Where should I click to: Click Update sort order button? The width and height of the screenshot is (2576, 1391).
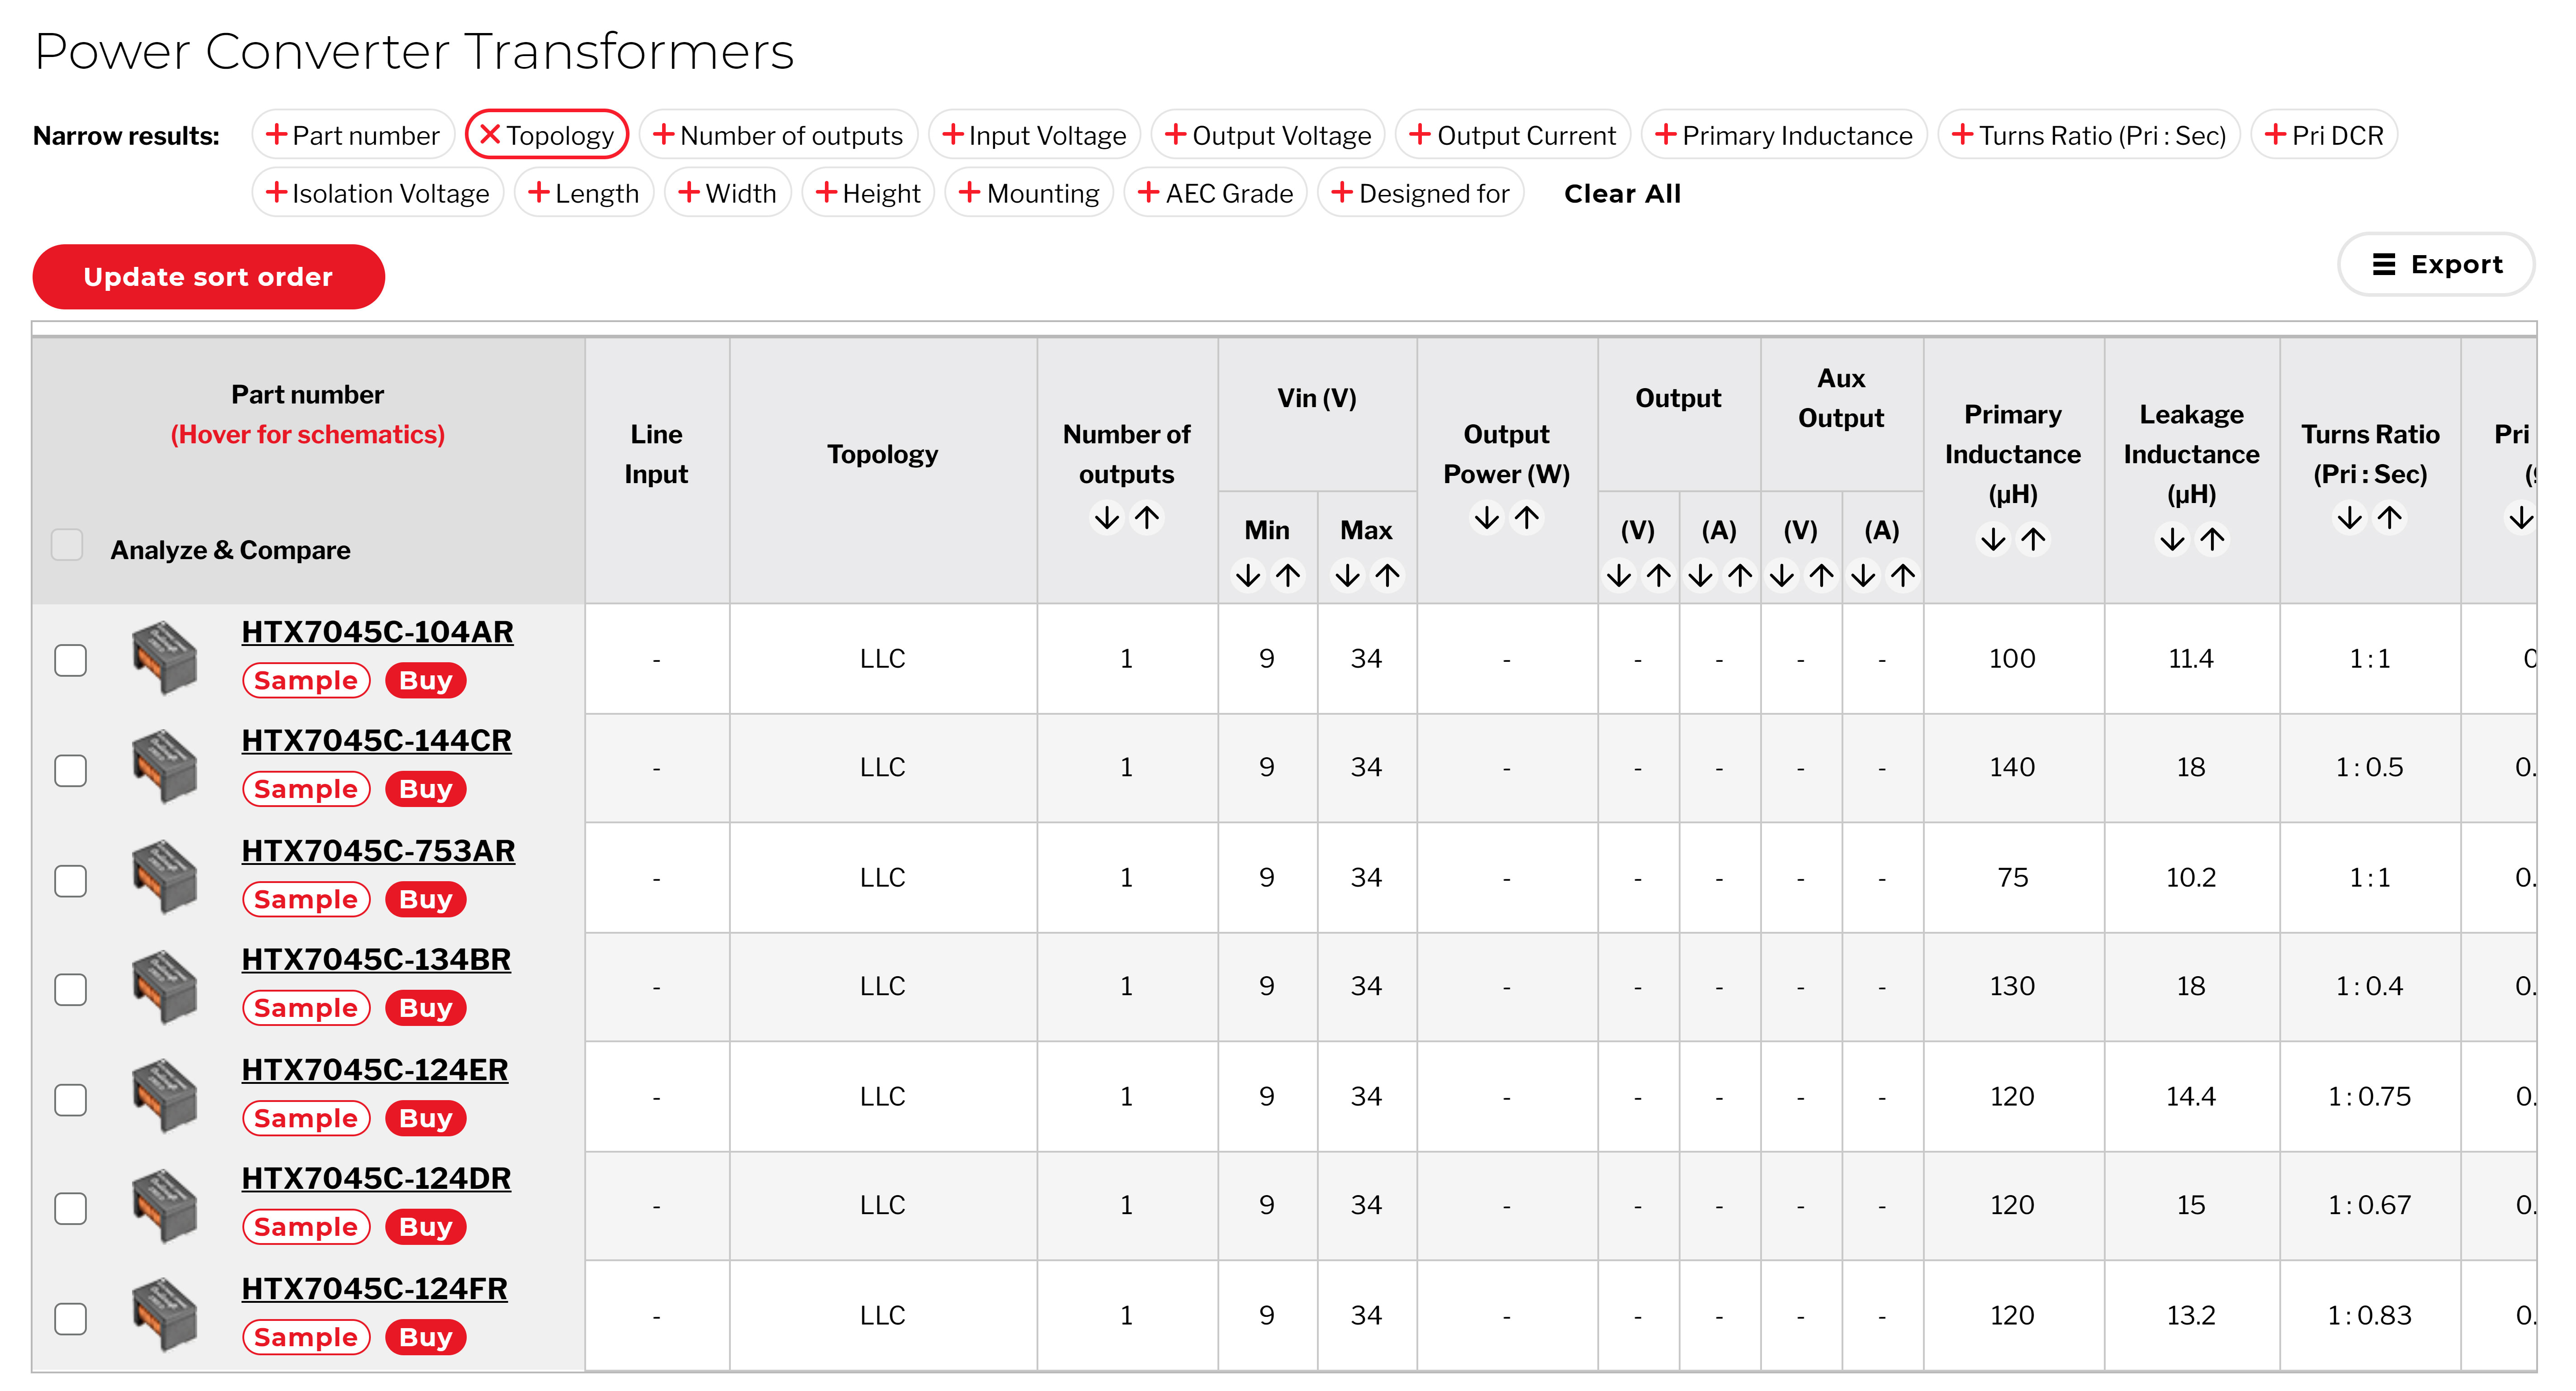208,277
